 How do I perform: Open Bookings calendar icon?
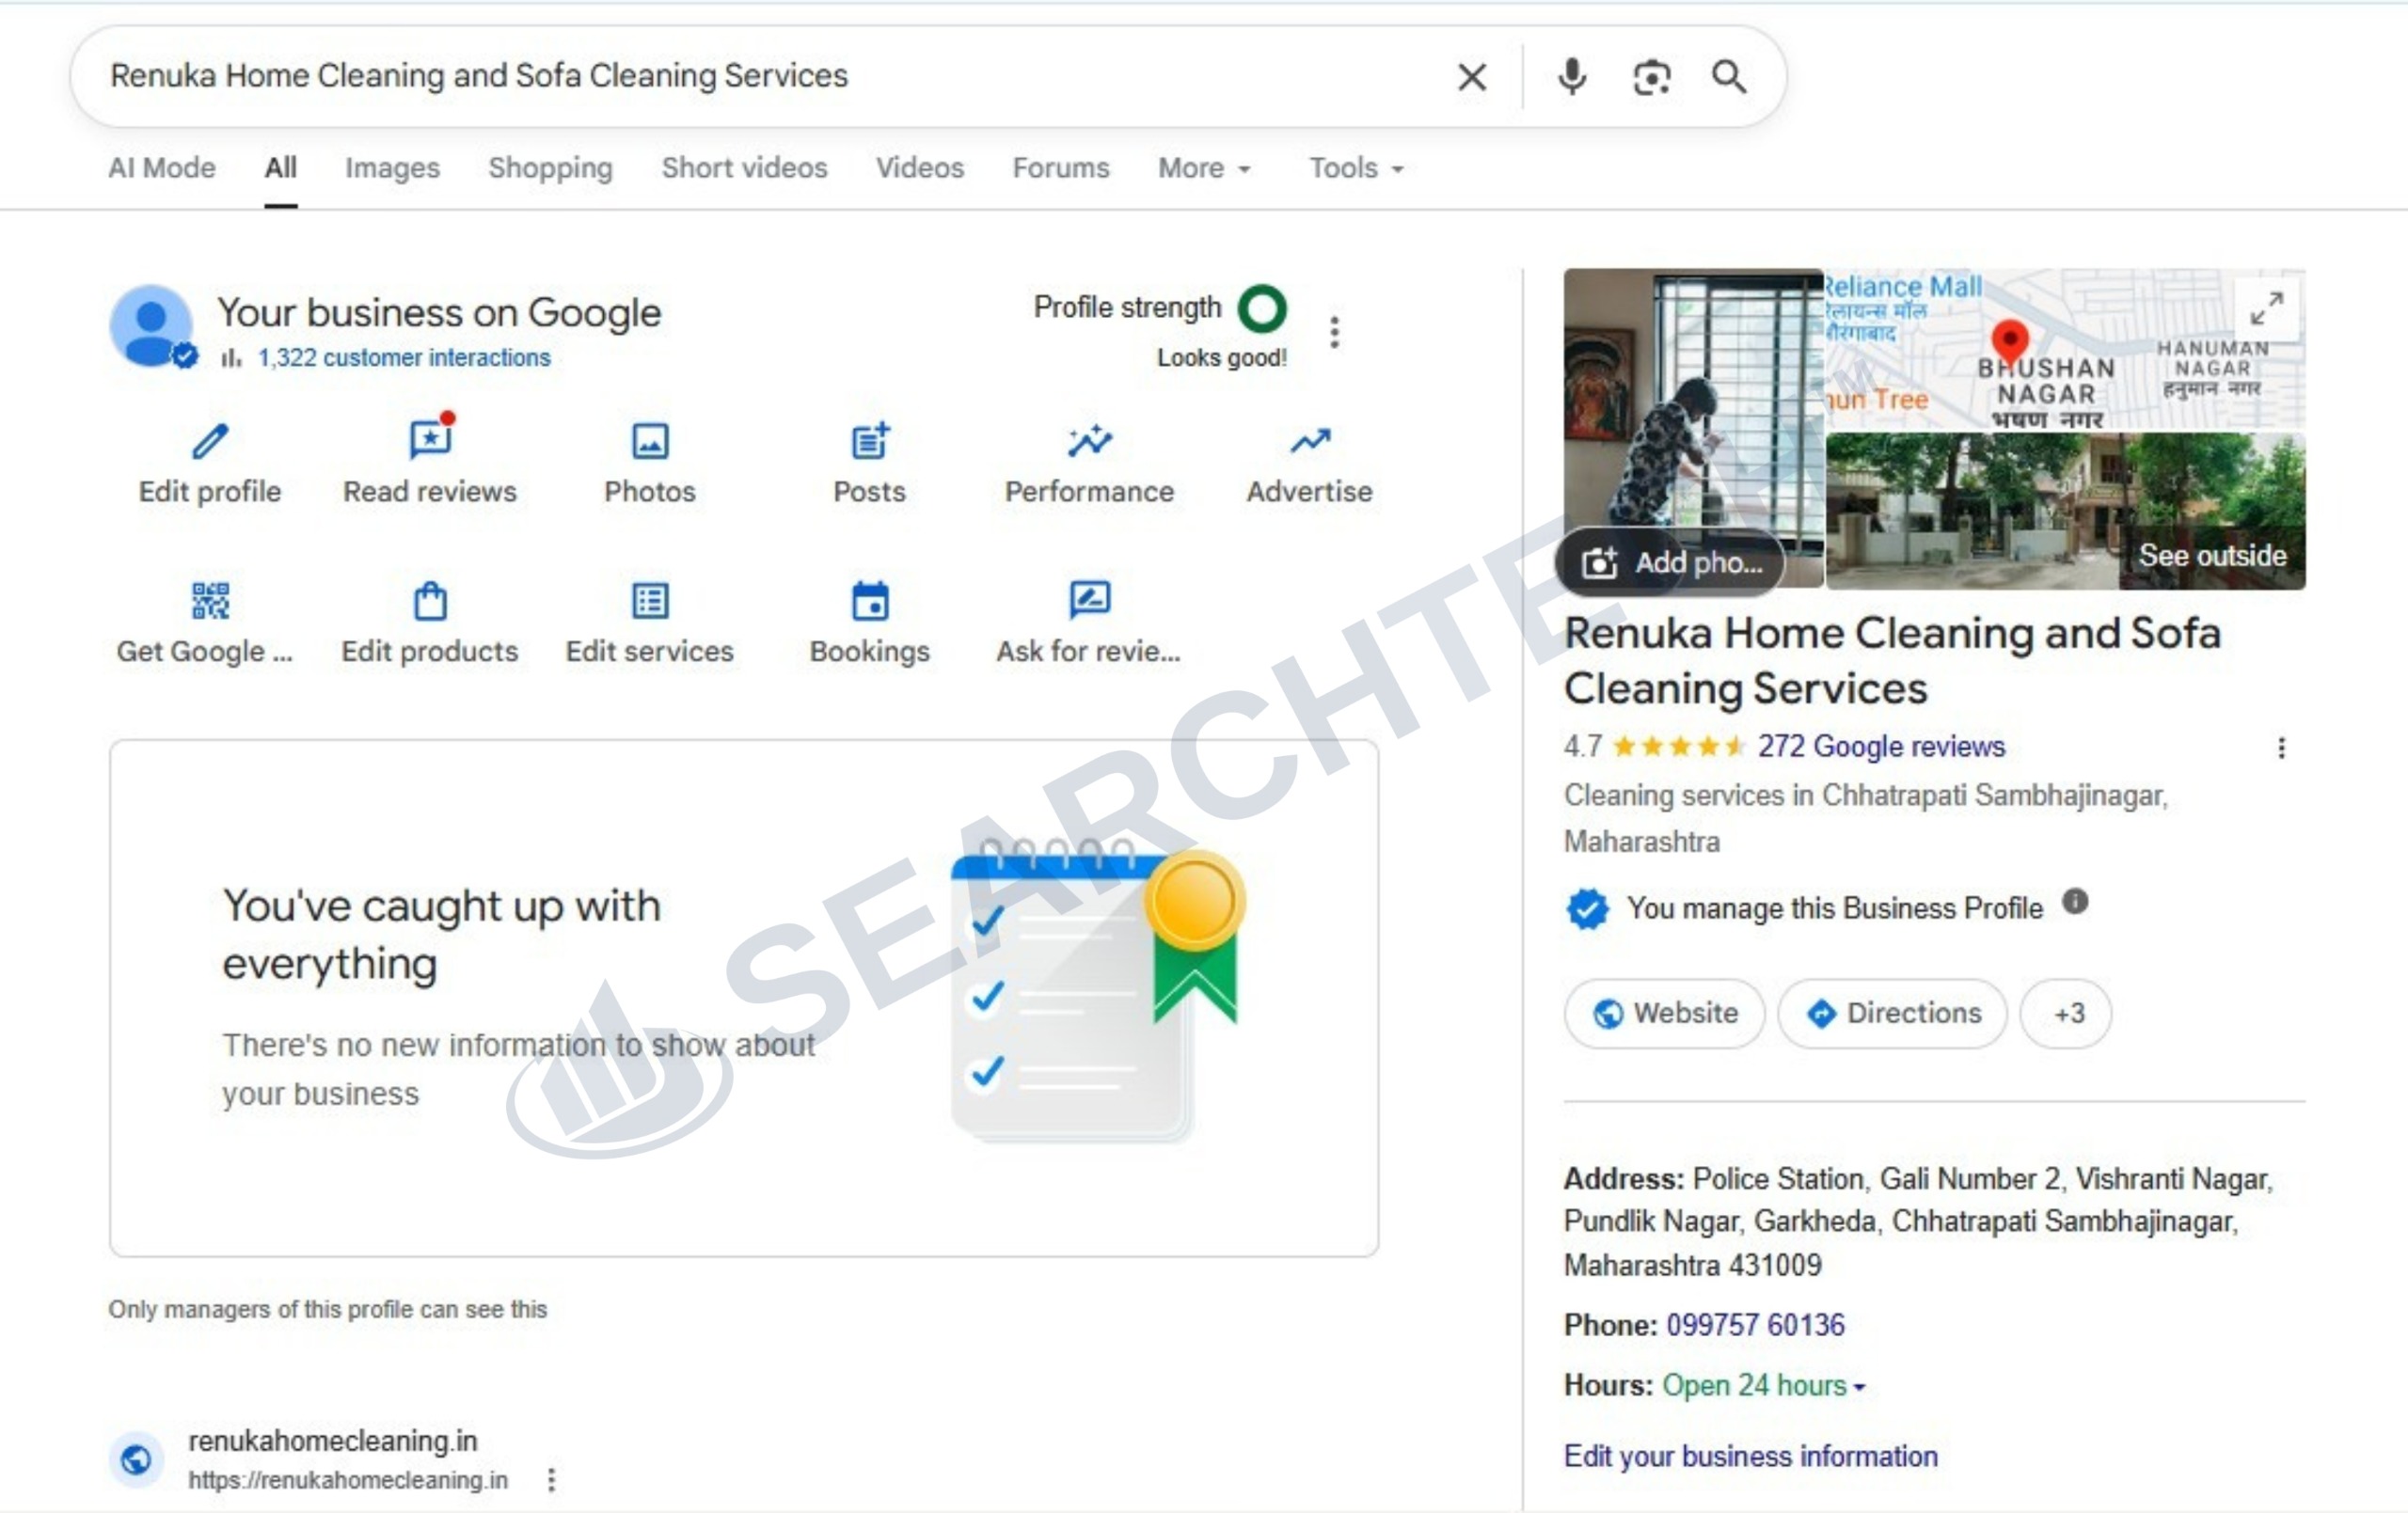coord(870,601)
